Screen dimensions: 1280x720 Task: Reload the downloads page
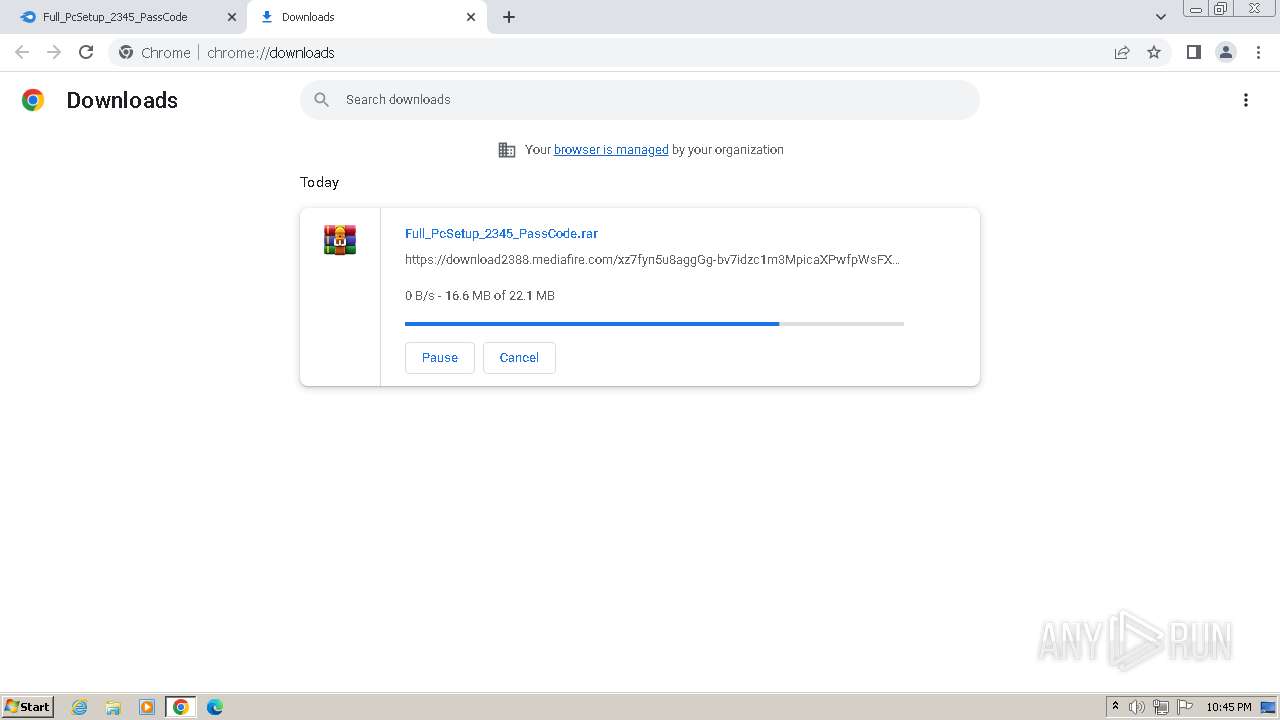(x=86, y=52)
